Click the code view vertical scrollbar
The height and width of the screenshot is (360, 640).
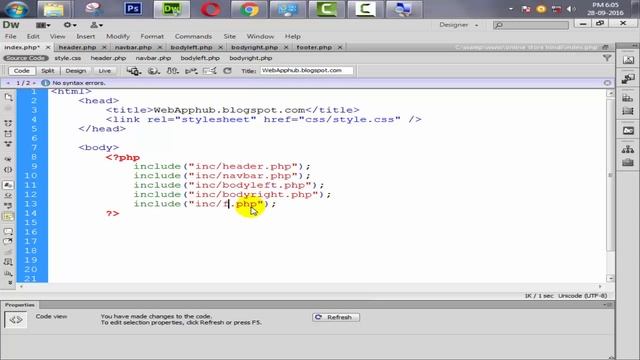pyautogui.click(x=610, y=186)
